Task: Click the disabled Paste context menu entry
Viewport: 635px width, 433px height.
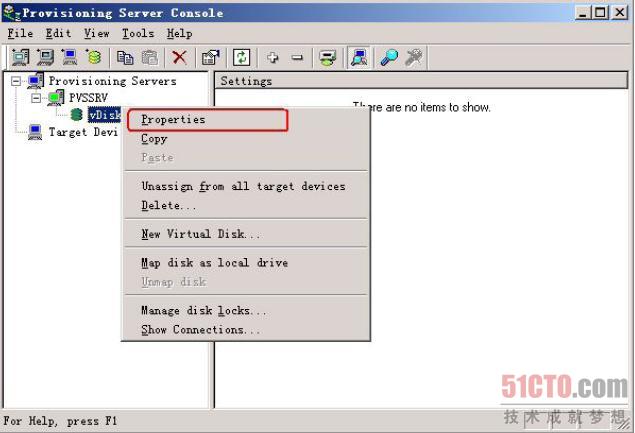Action: pos(245,158)
